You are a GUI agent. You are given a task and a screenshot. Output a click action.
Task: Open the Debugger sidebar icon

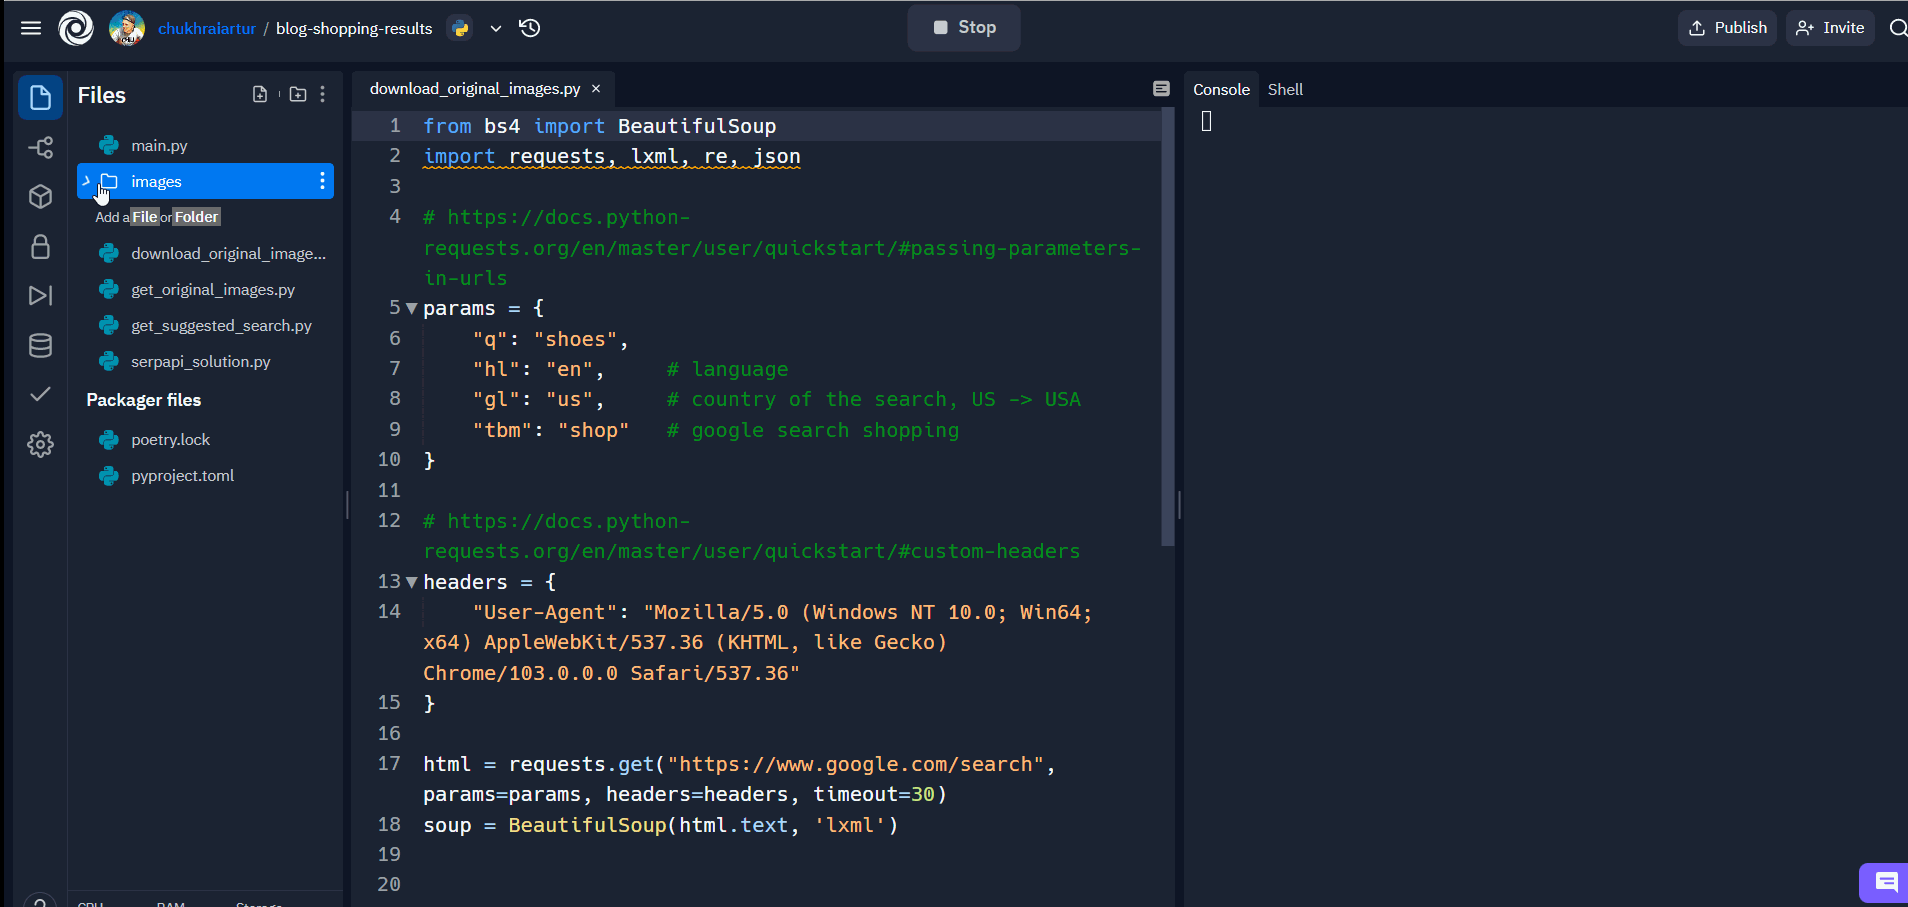click(x=40, y=296)
